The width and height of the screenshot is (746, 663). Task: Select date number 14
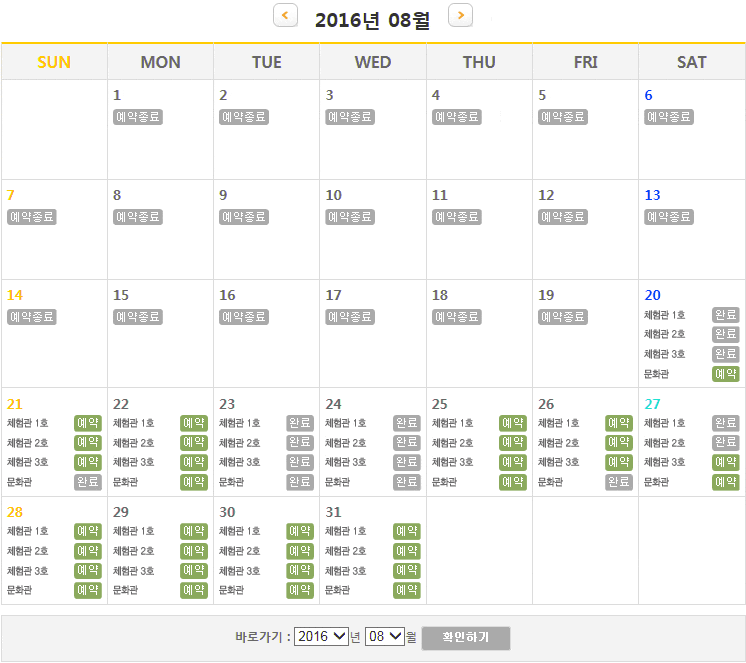point(15,295)
